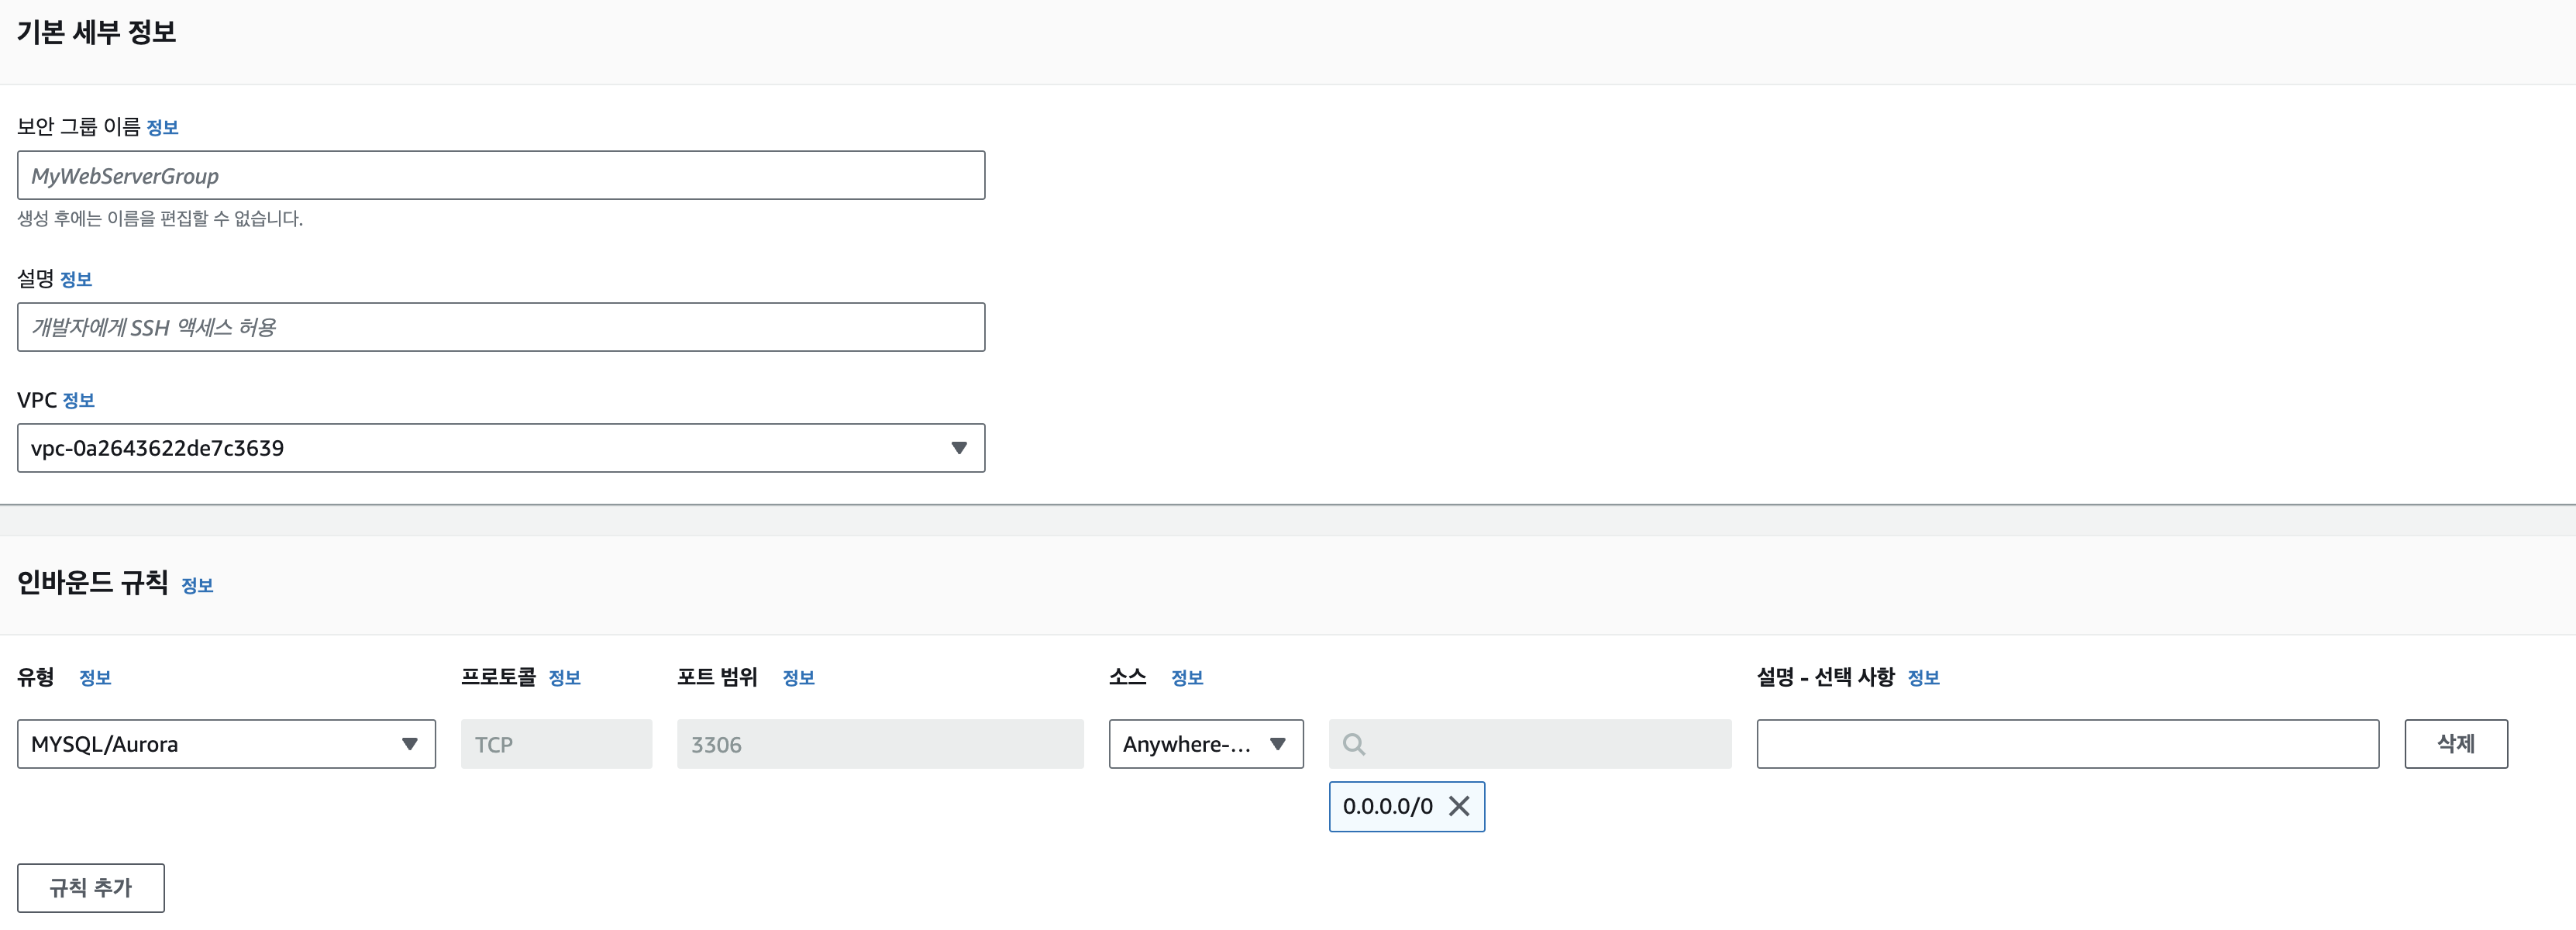Open 정보 link beside 설명 label
The height and width of the screenshot is (930, 2576).
click(x=76, y=280)
